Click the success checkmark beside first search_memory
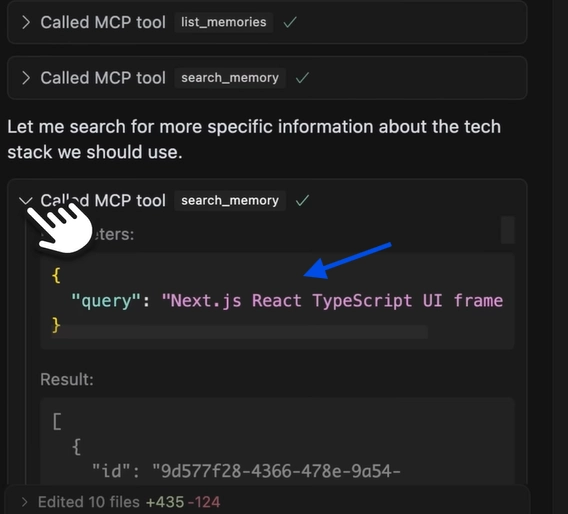 302,78
